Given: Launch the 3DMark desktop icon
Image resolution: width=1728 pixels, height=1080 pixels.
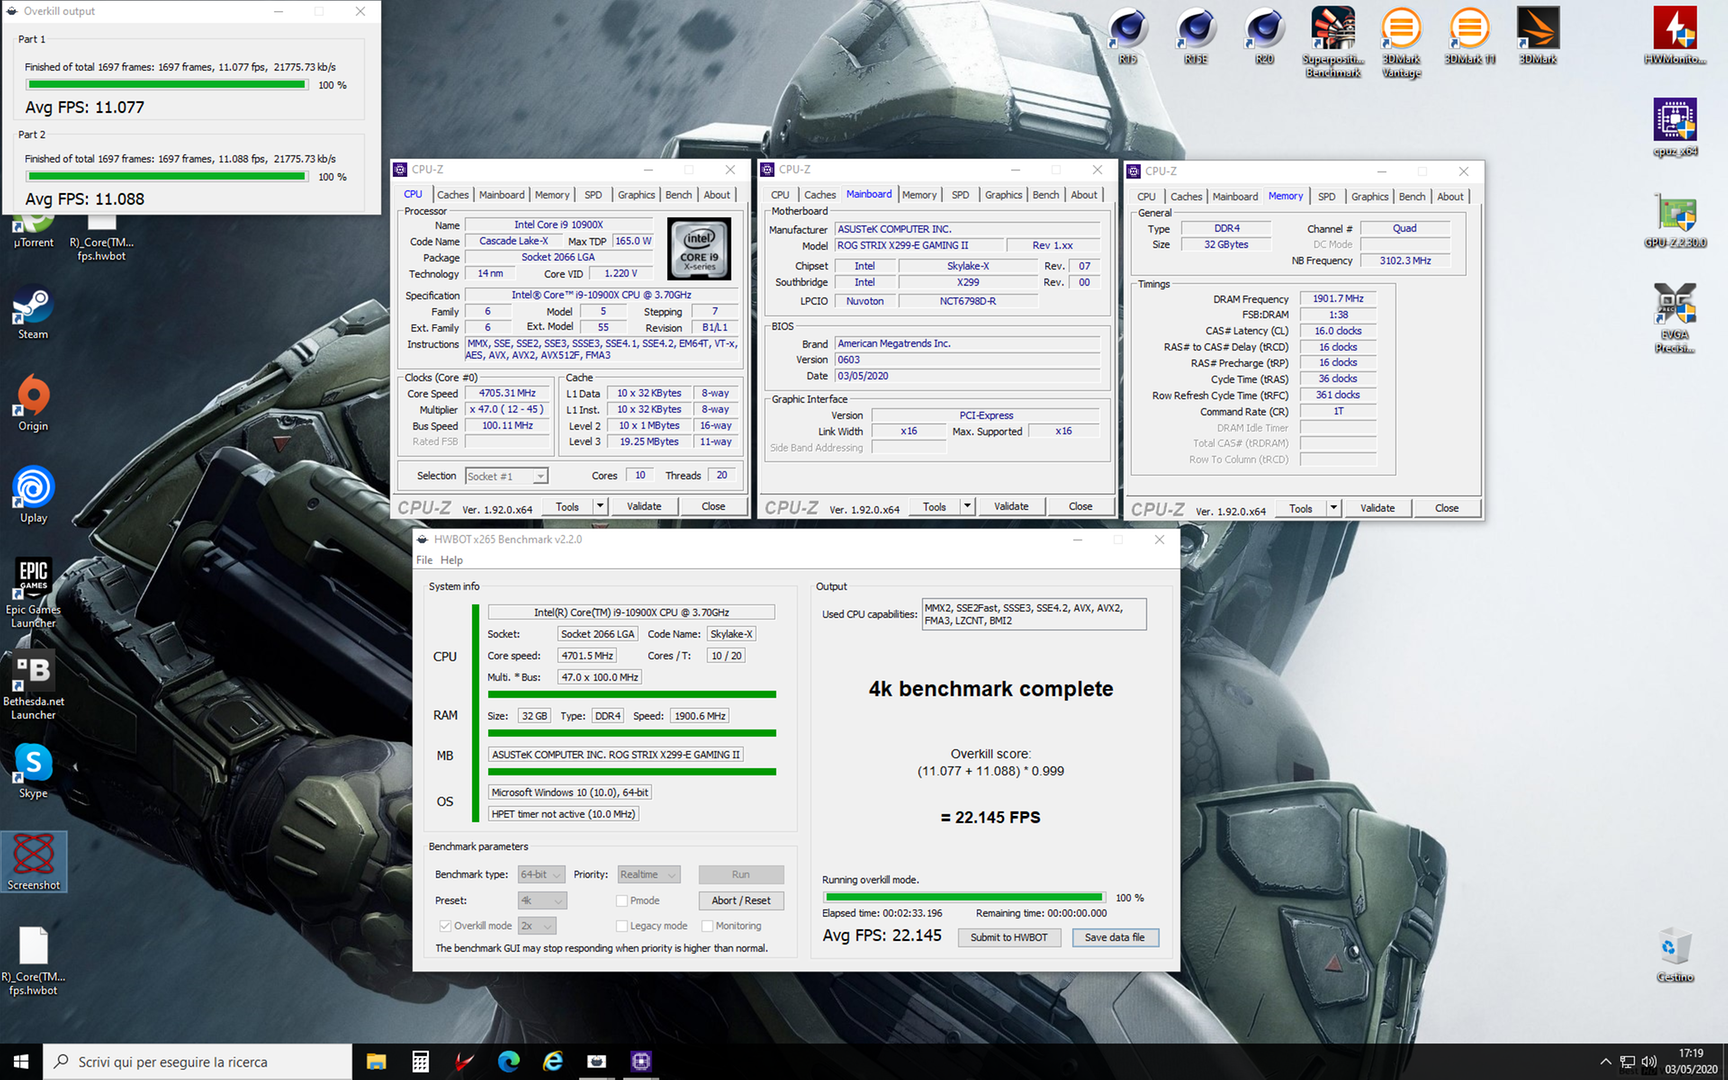Looking at the screenshot, I should coord(1538,35).
